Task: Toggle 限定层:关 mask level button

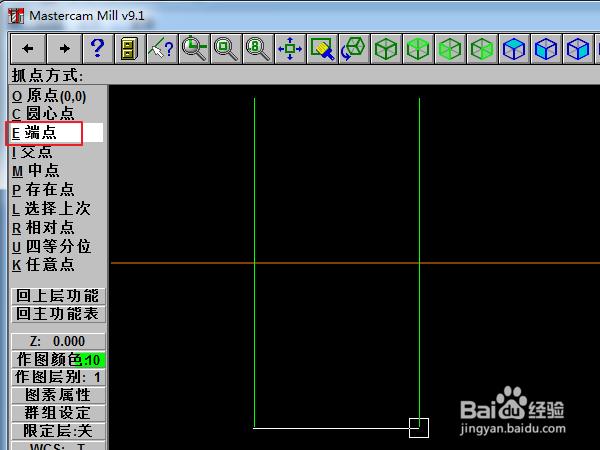Action: [x=58, y=431]
